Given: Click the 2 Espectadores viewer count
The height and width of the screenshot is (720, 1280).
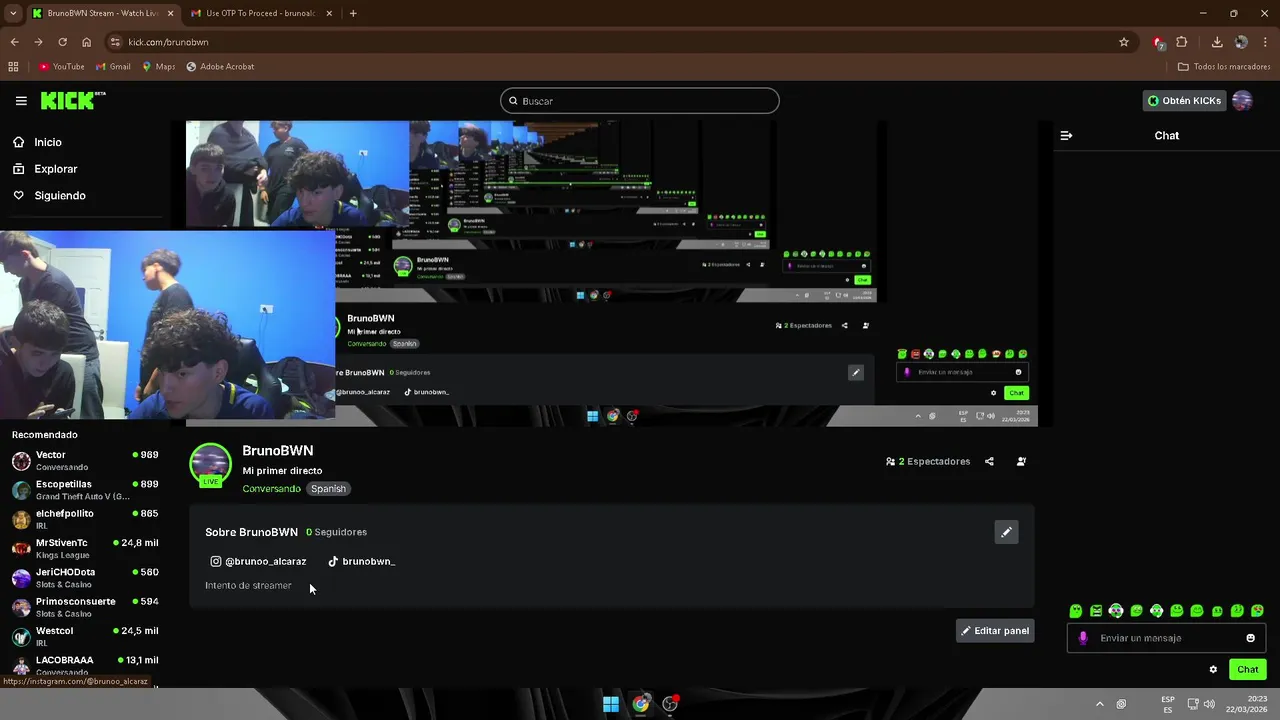Looking at the screenshot, I should (x=928, y=462).
